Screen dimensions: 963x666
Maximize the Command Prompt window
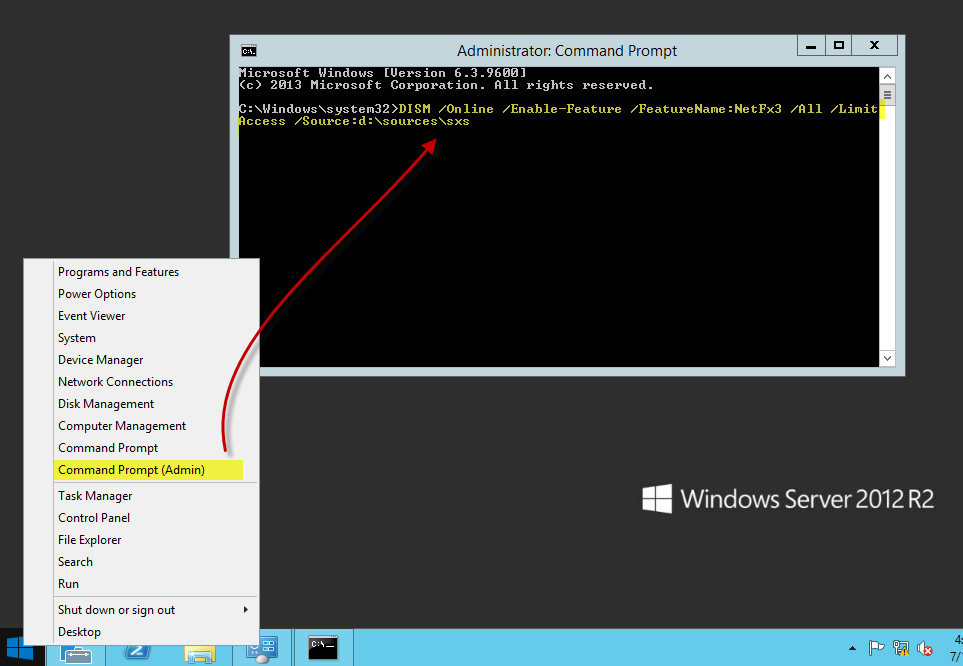(838, 45)
